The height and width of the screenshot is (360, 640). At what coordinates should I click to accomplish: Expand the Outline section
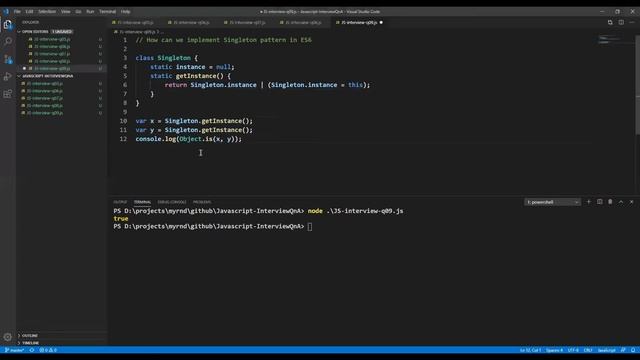[28, 336]
